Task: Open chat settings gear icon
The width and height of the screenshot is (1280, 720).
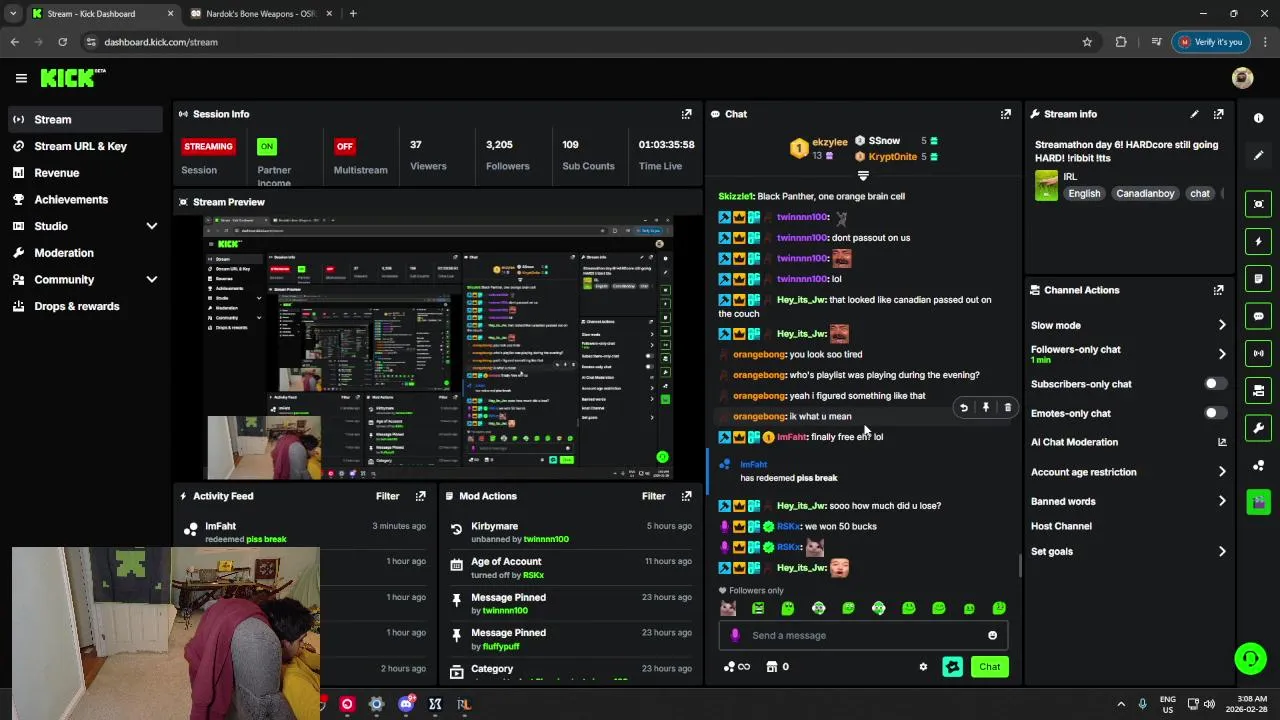Action: click(x=923, y=667)
